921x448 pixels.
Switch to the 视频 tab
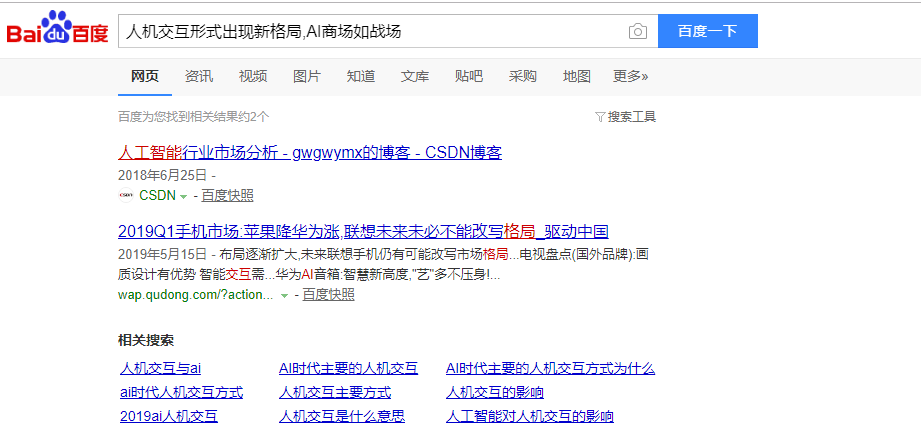click(x=253, y=76)
